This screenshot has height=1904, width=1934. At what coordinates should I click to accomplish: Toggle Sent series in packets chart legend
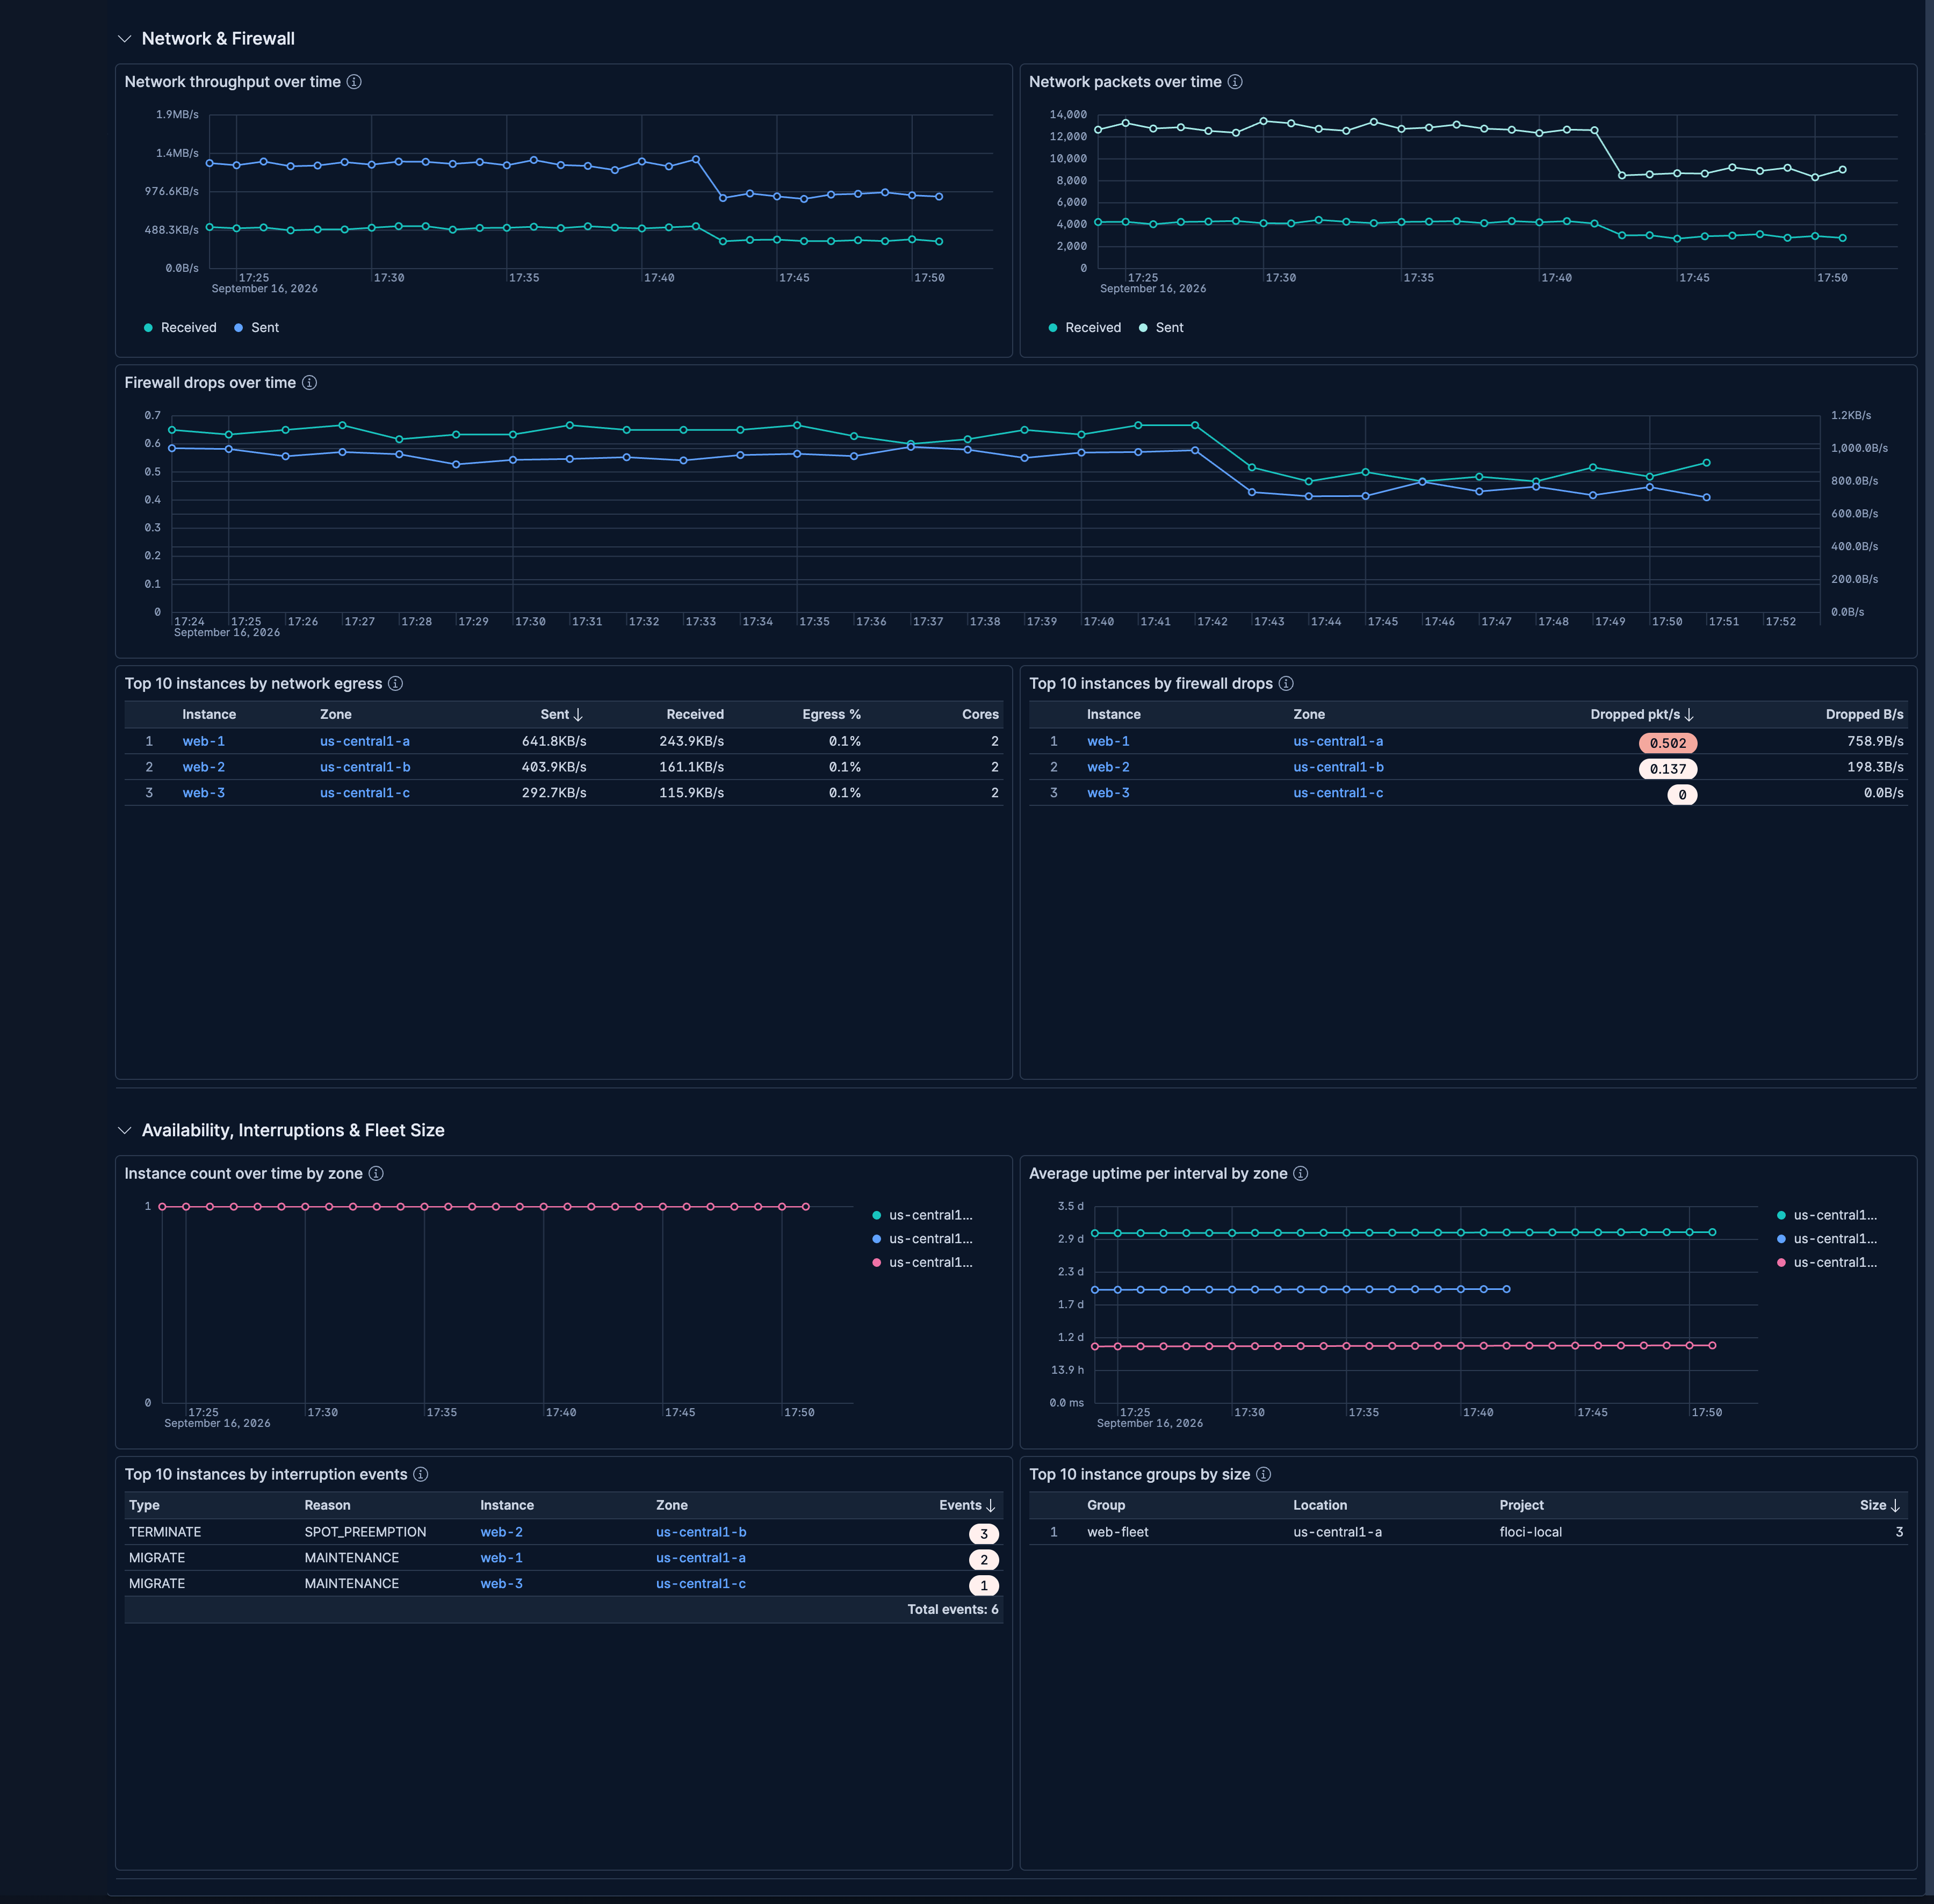coord(1161,328)
